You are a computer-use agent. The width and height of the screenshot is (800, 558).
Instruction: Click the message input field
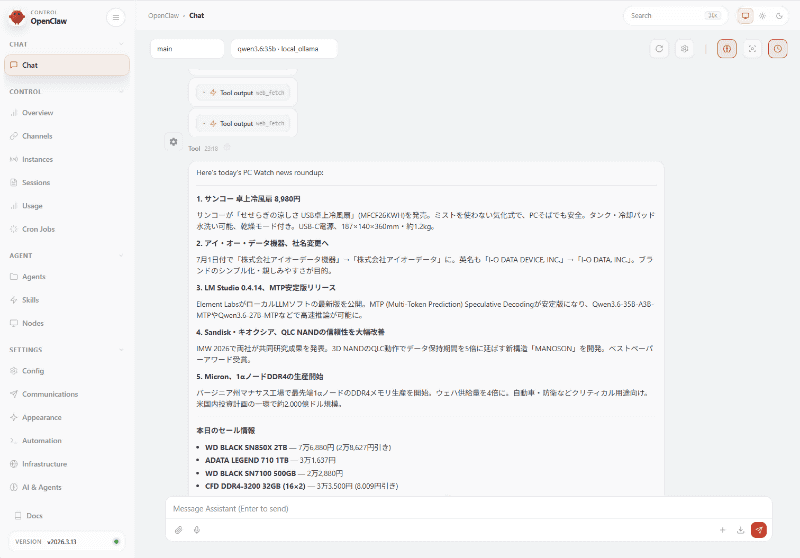468,509
